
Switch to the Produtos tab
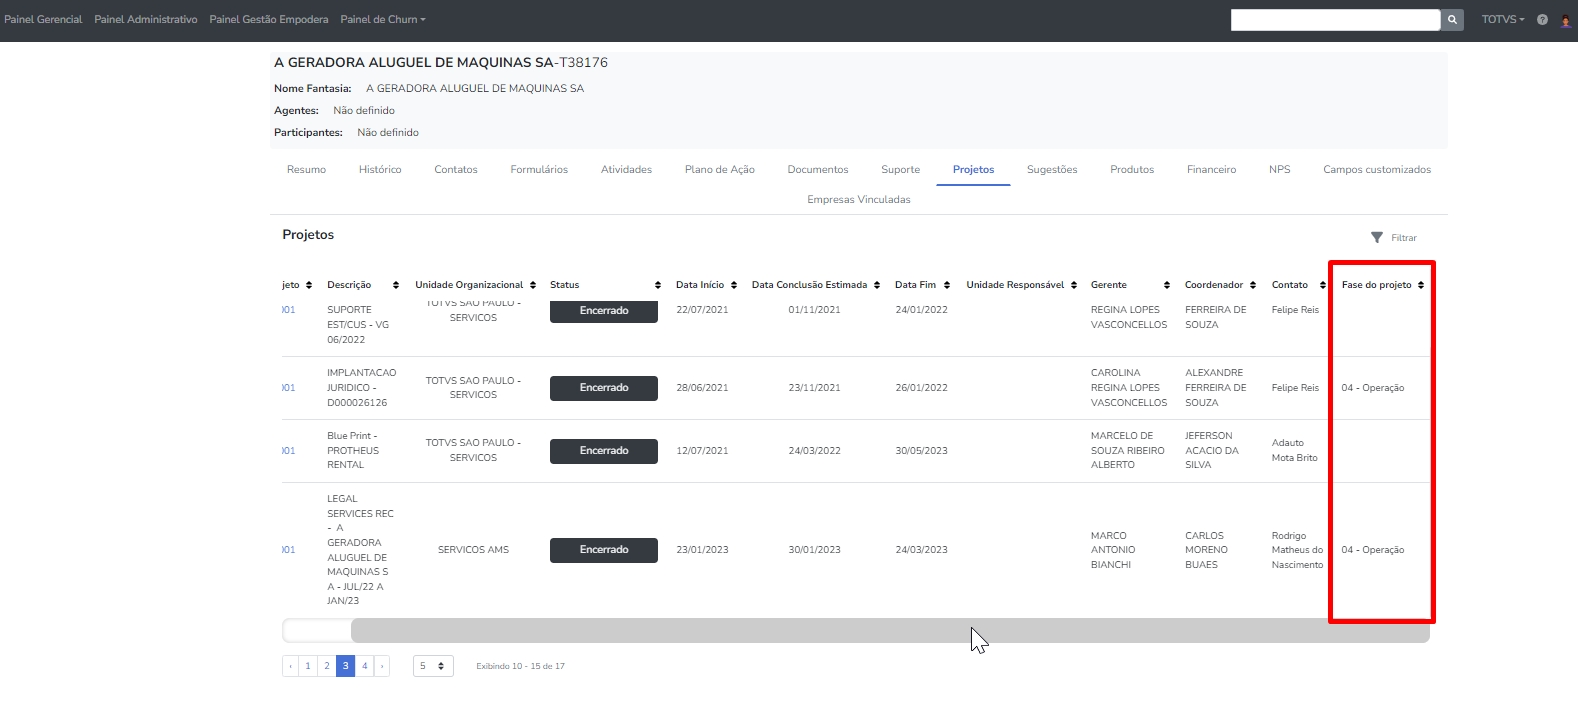(x=1132, y=170)
